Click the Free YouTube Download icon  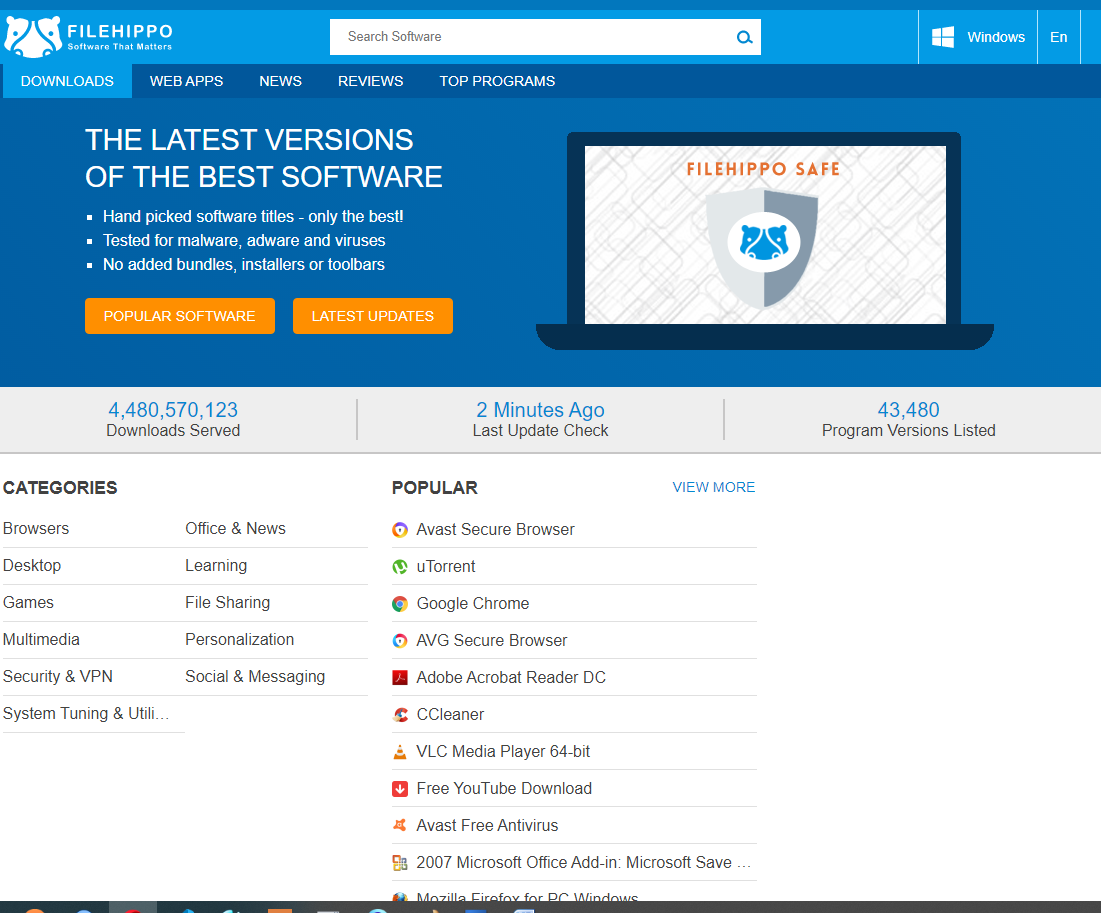(400, 789)
